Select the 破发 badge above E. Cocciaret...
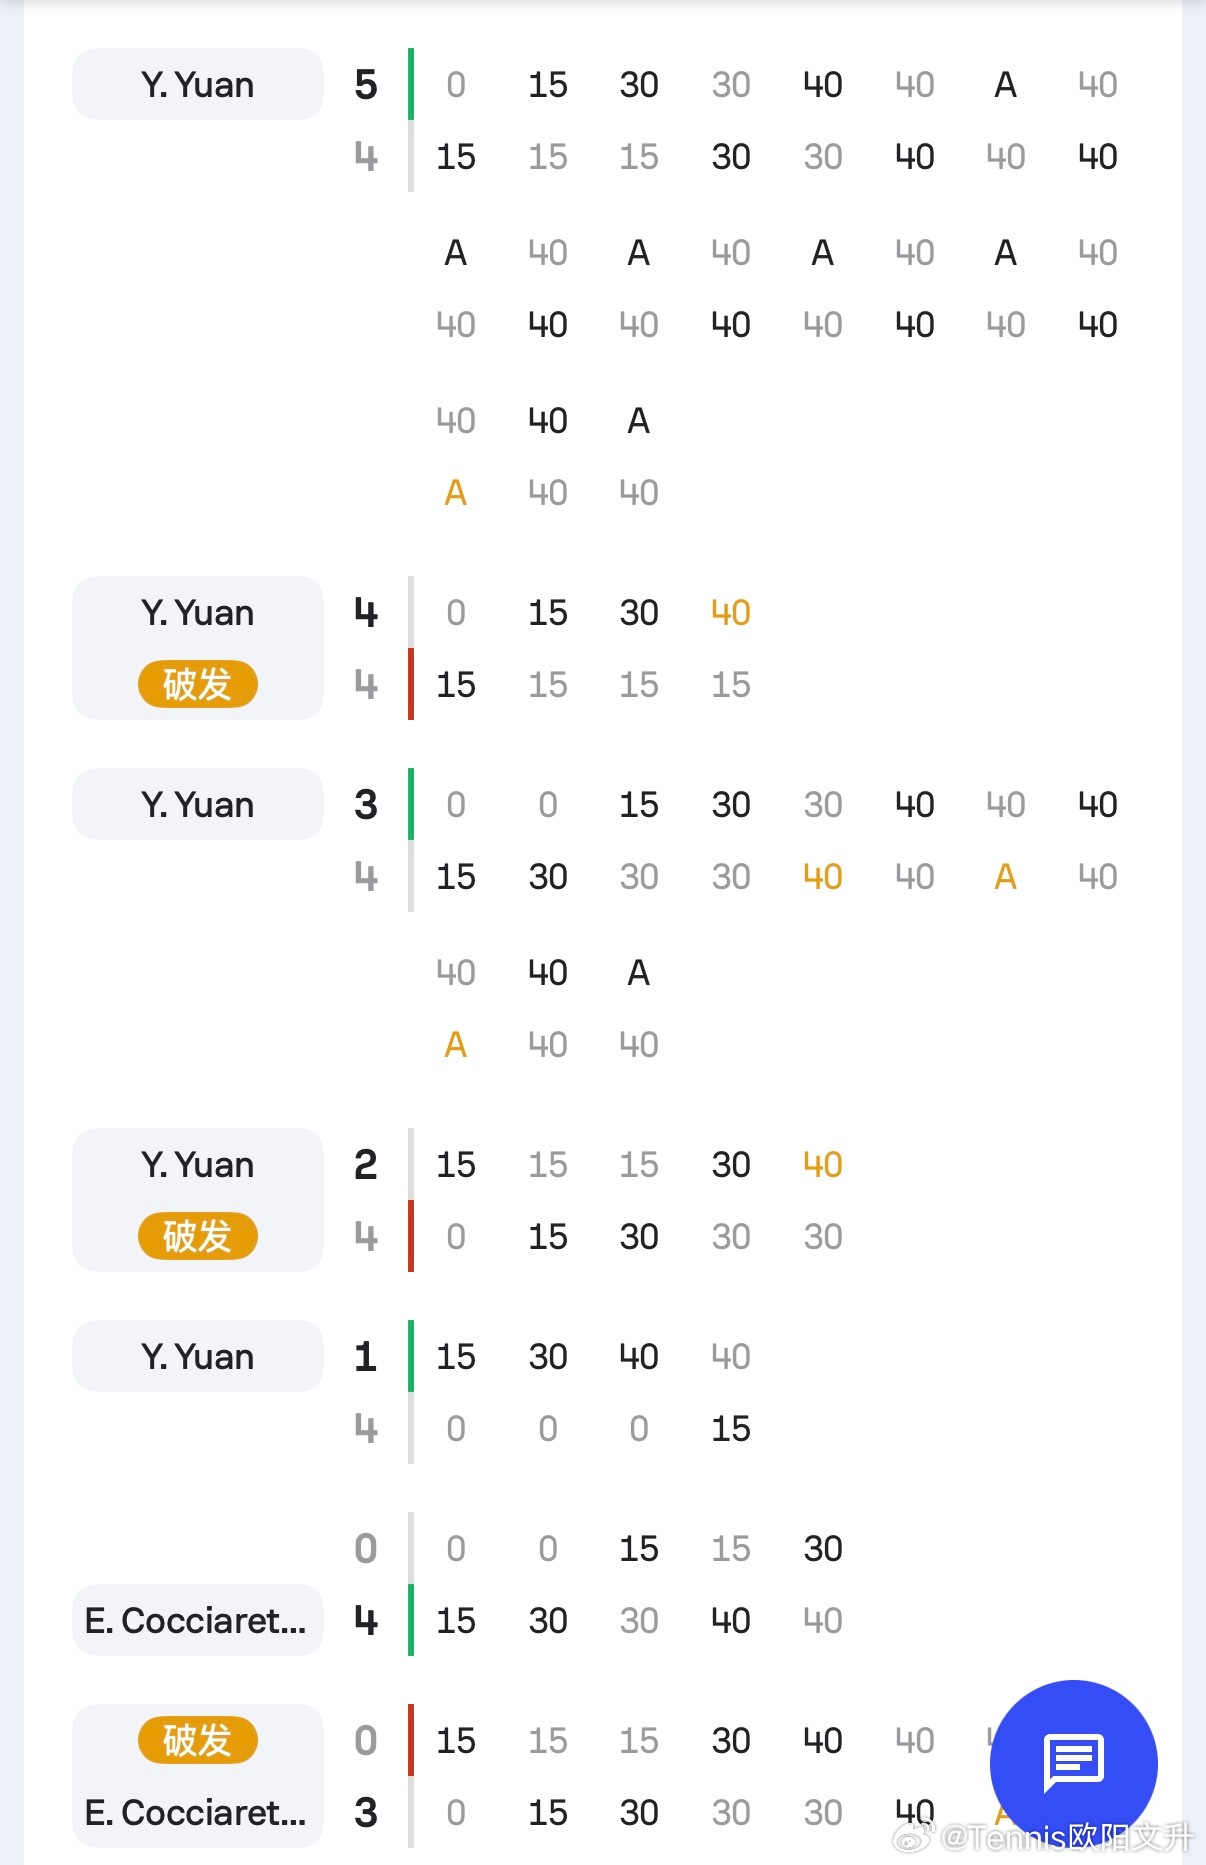The width and height of the screenshot is (1206, 1865). tap(197, 1741)
